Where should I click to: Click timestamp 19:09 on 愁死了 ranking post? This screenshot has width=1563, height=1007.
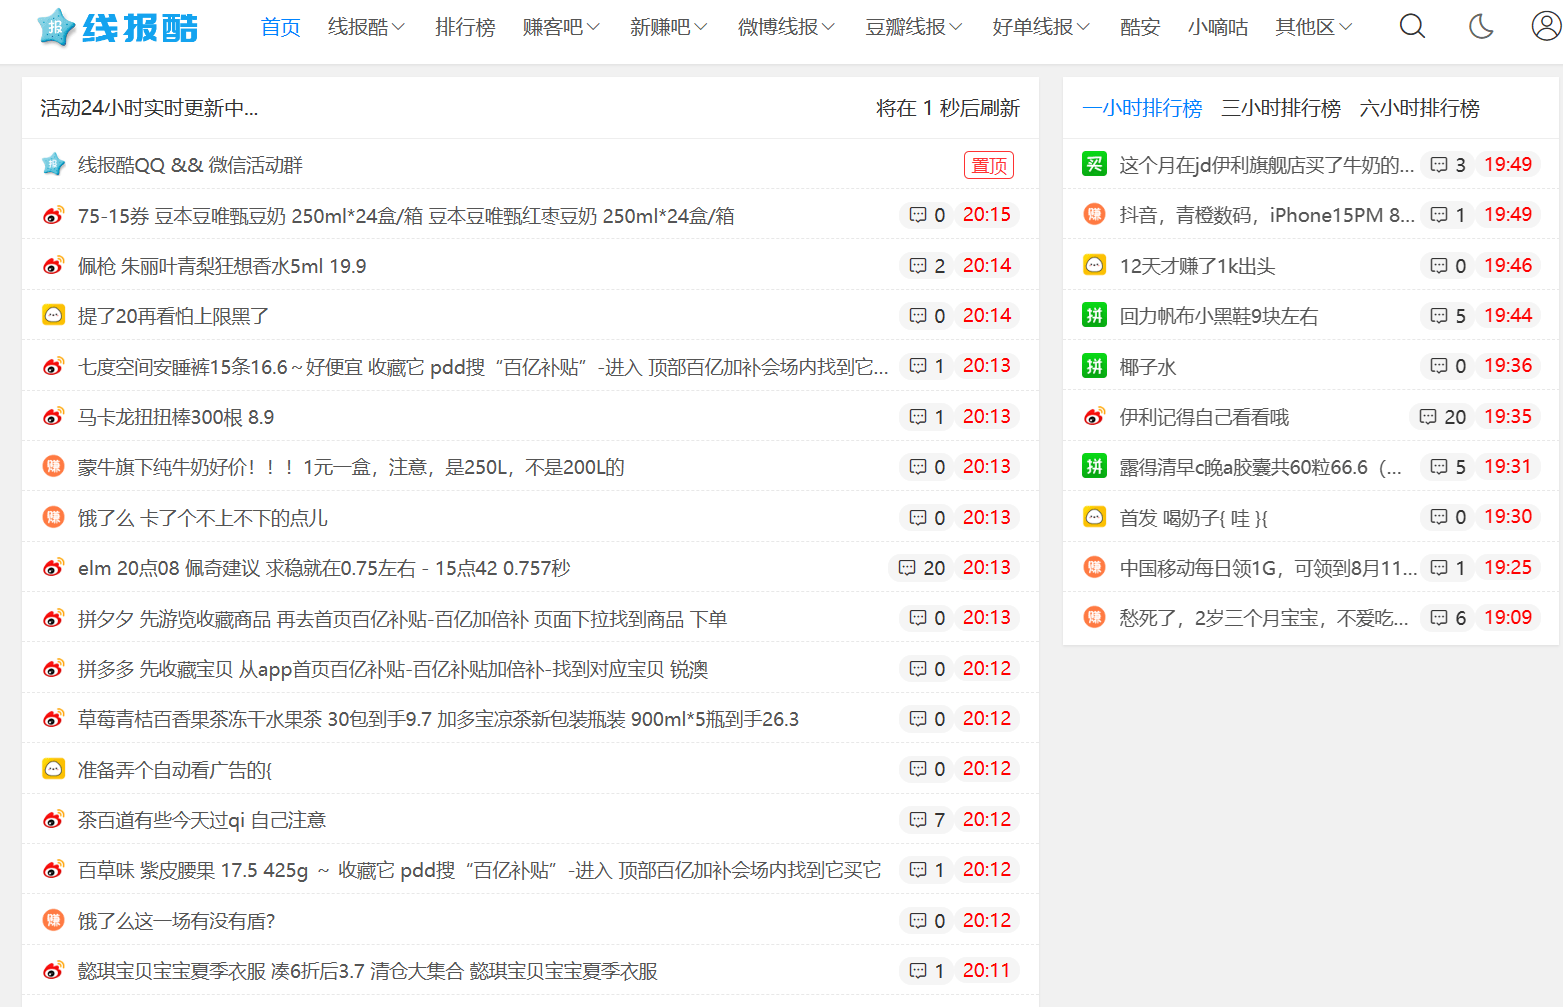(1508, 618)
